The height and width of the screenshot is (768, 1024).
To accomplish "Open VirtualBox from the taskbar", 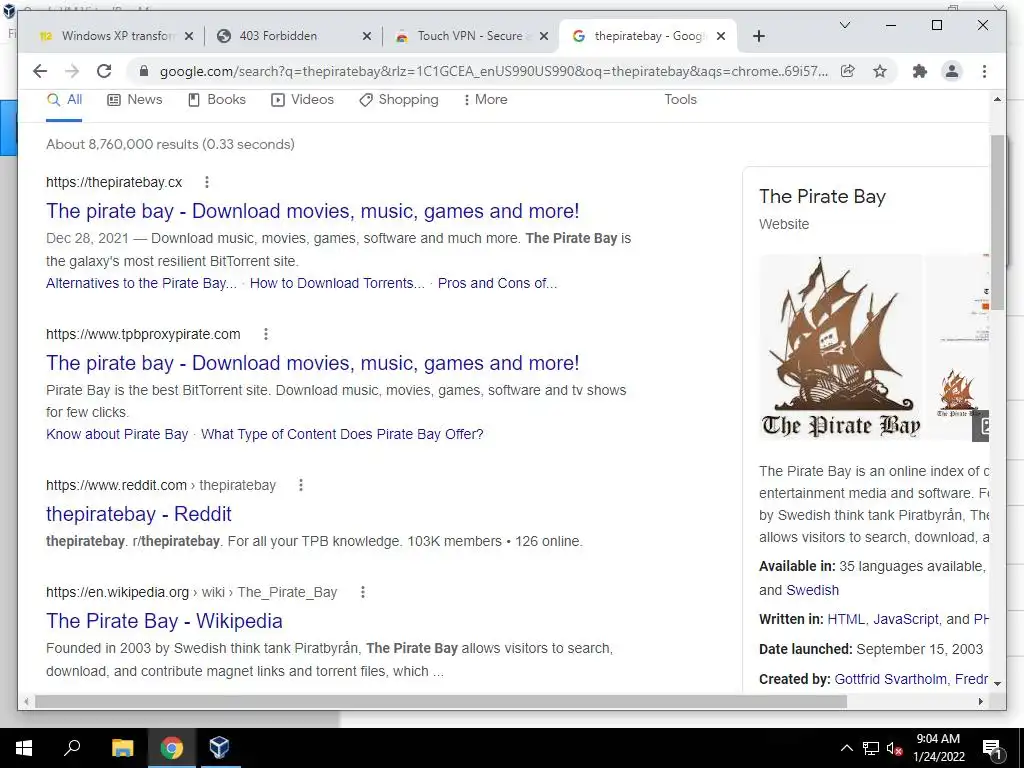I will [219, 748].
